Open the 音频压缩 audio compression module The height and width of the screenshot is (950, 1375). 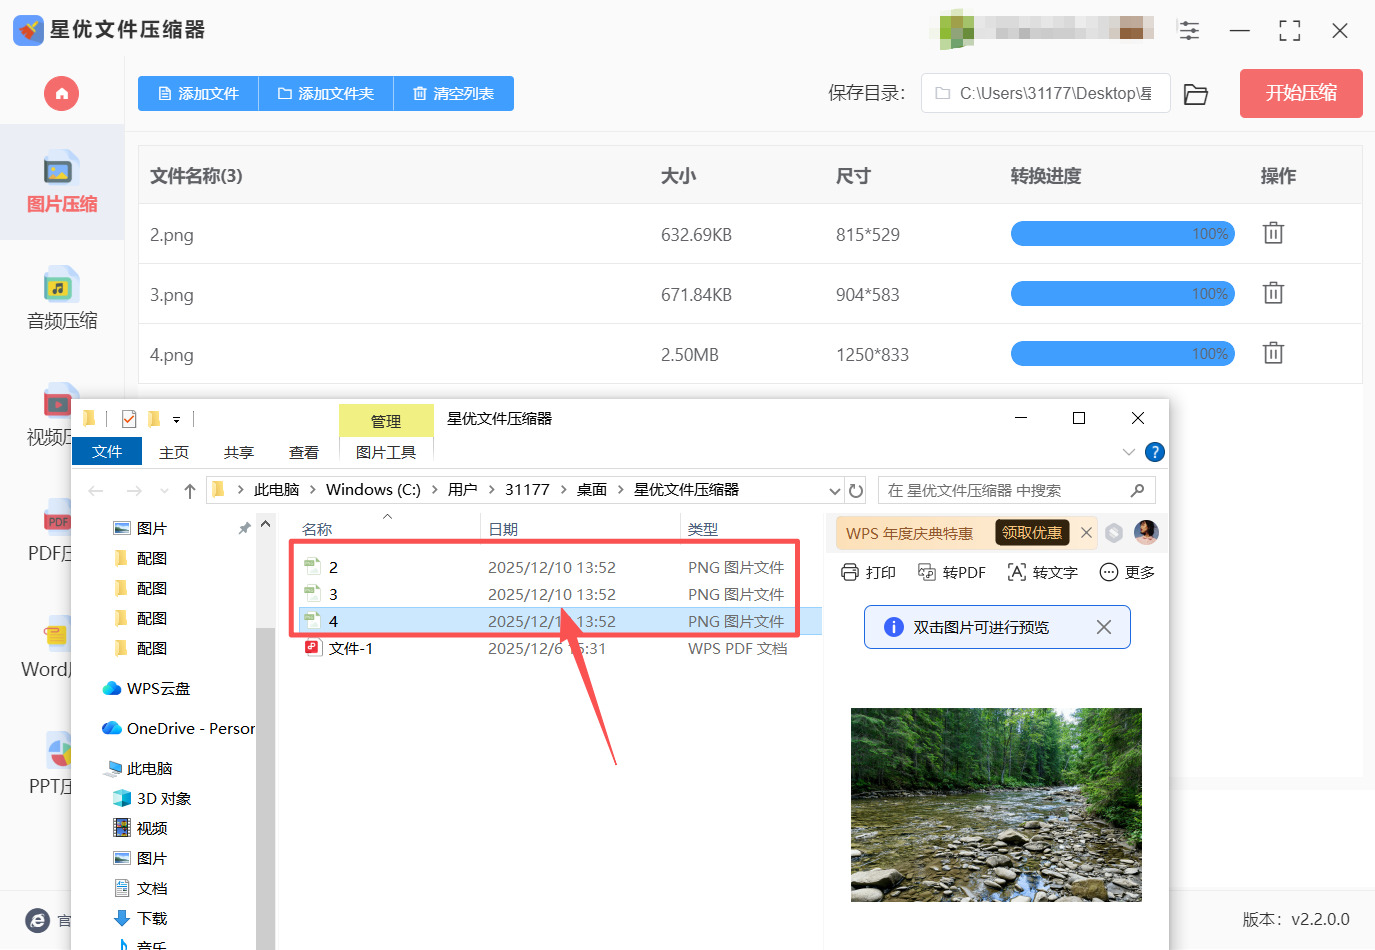61,299
